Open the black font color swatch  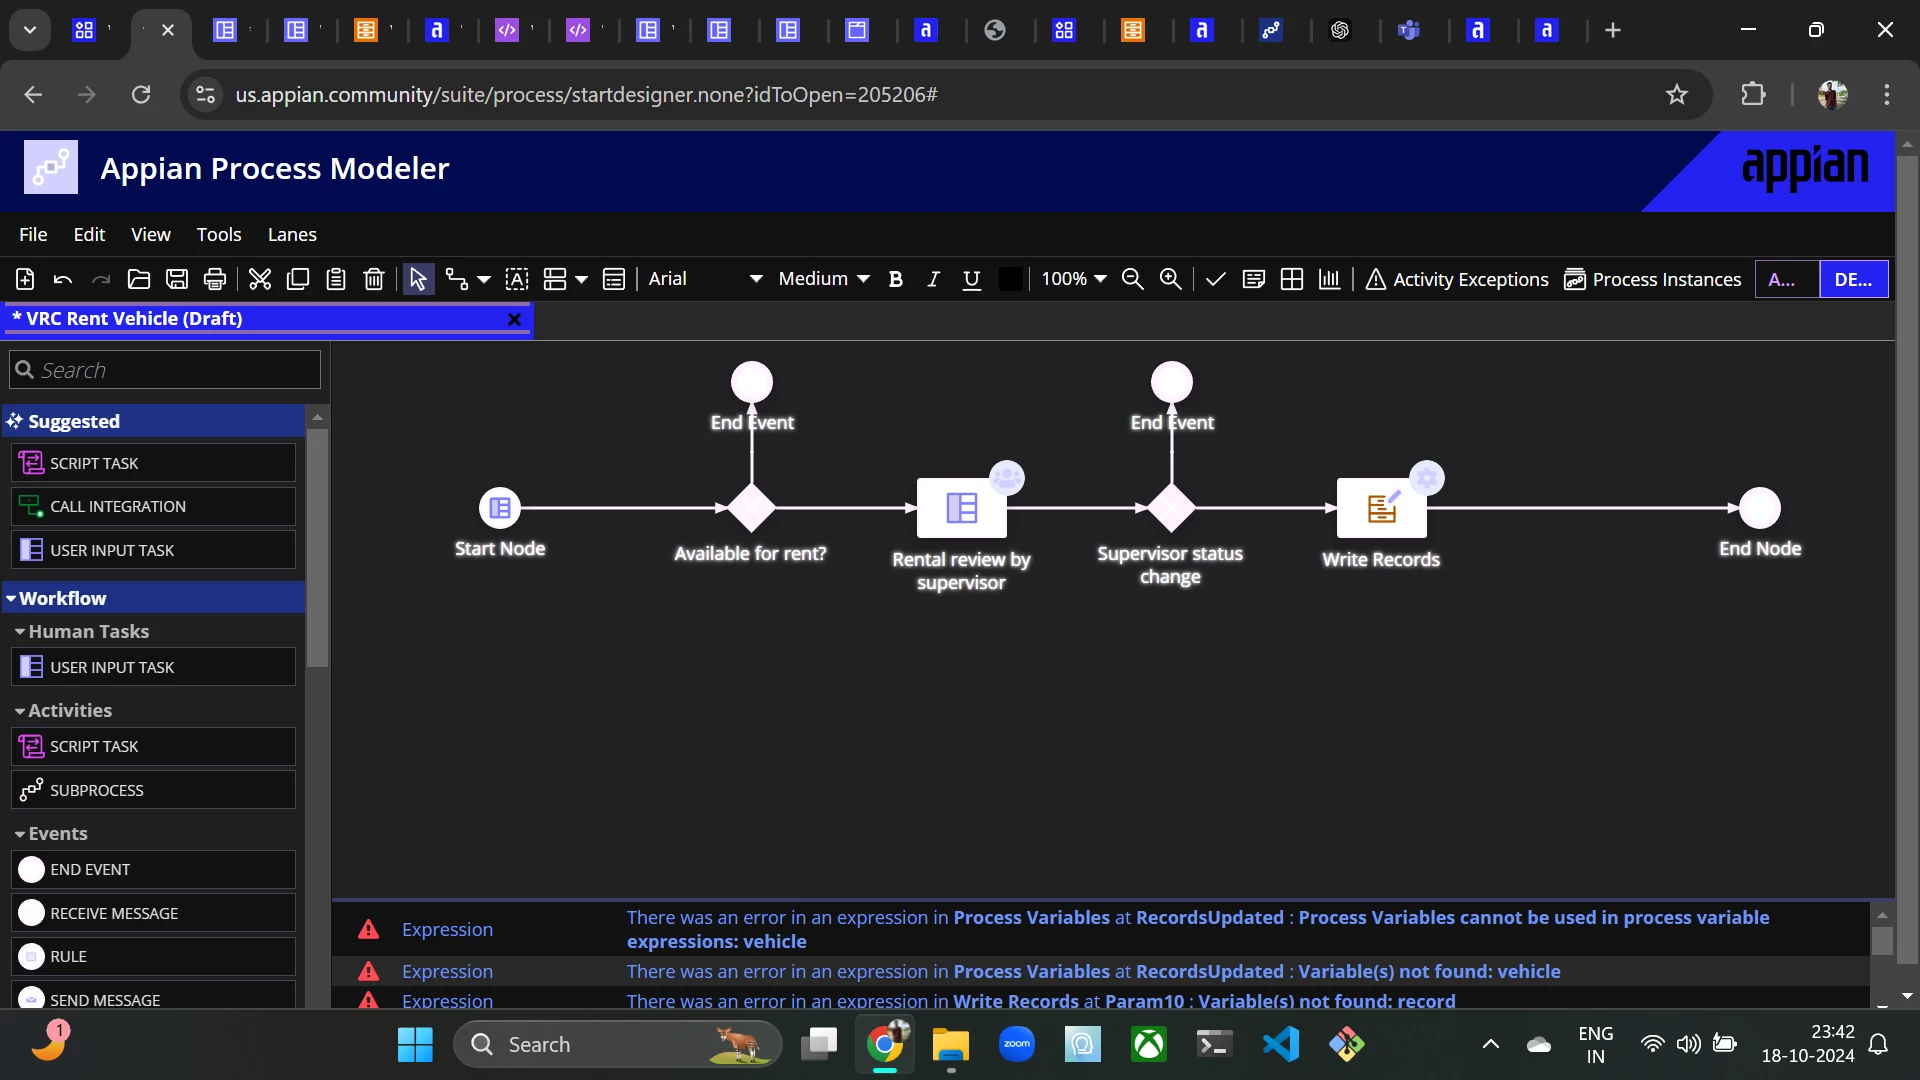[1011, 279]
